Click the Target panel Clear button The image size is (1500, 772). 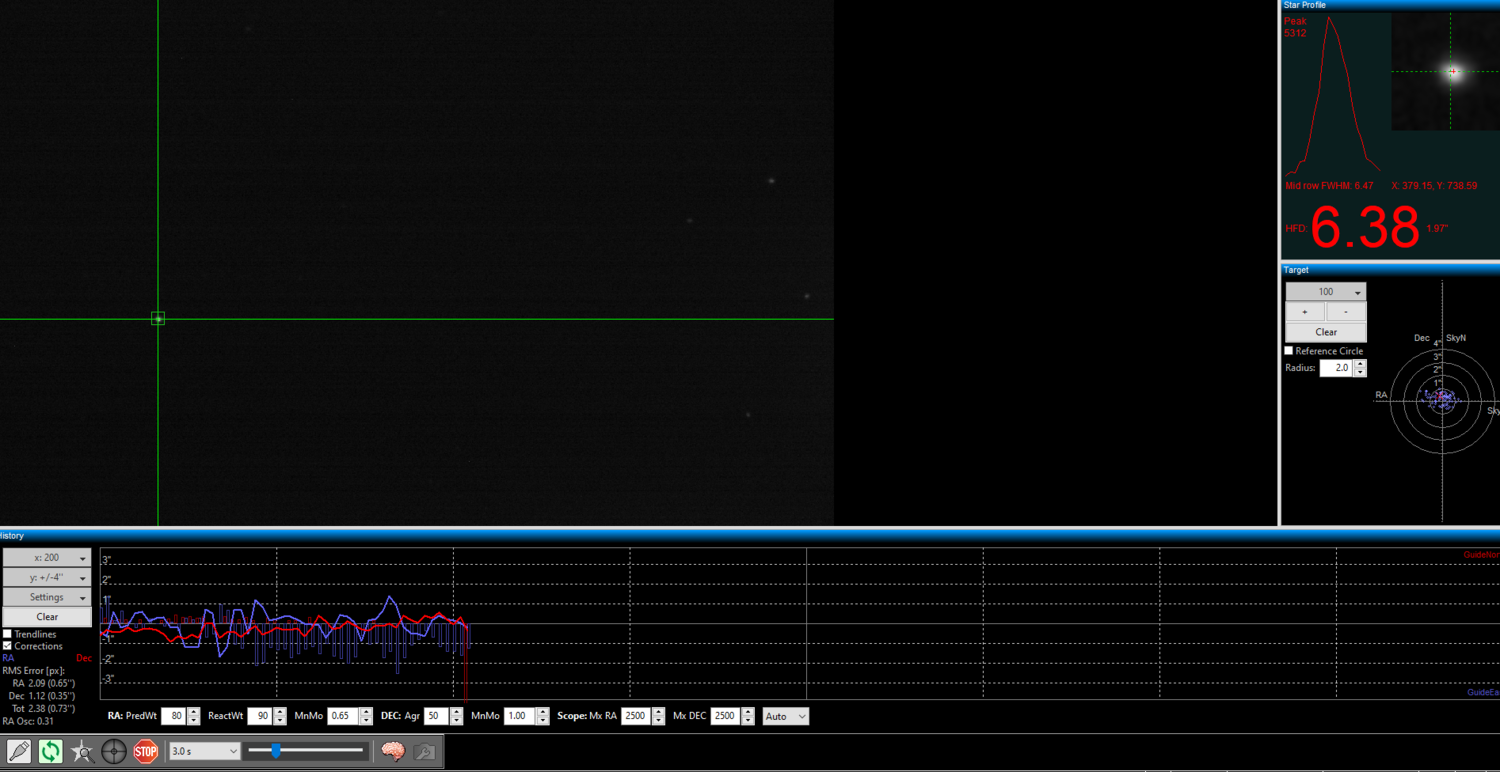[1326, 332]
